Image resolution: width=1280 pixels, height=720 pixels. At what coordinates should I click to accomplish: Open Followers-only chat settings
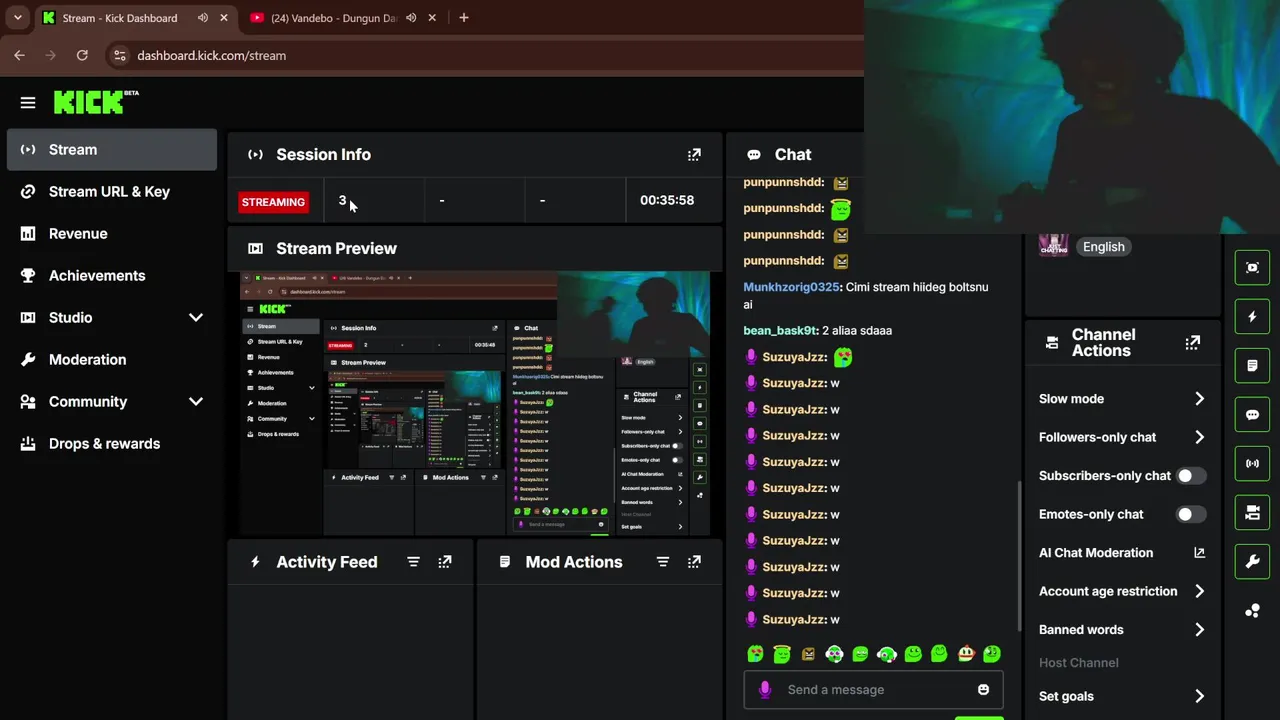pos(1122,438)
